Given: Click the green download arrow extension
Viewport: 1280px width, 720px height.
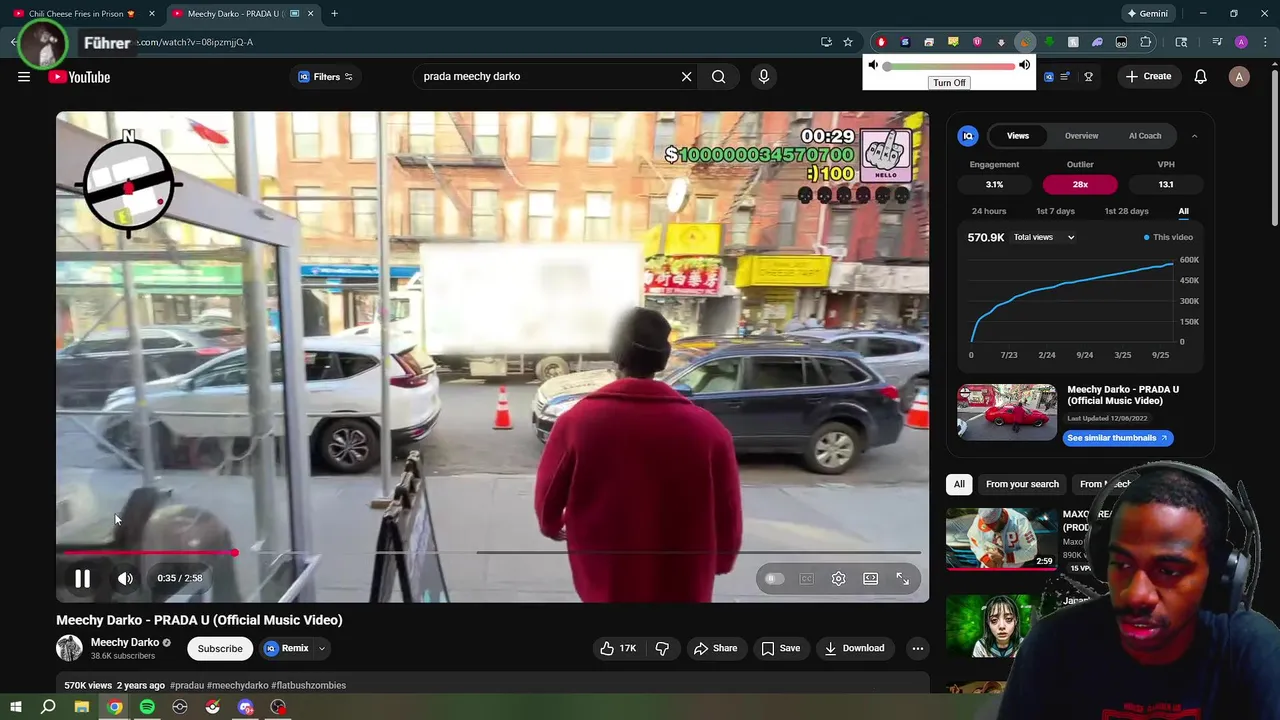Looking at the screenshot, I should (x=1049, y=42).
